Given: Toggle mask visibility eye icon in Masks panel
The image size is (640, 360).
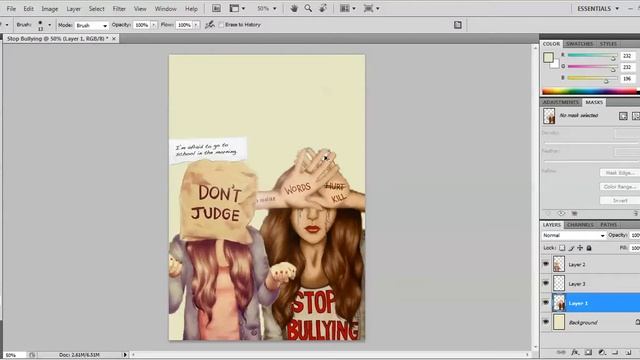Looking at the screenshot, I should pos(562,213).
